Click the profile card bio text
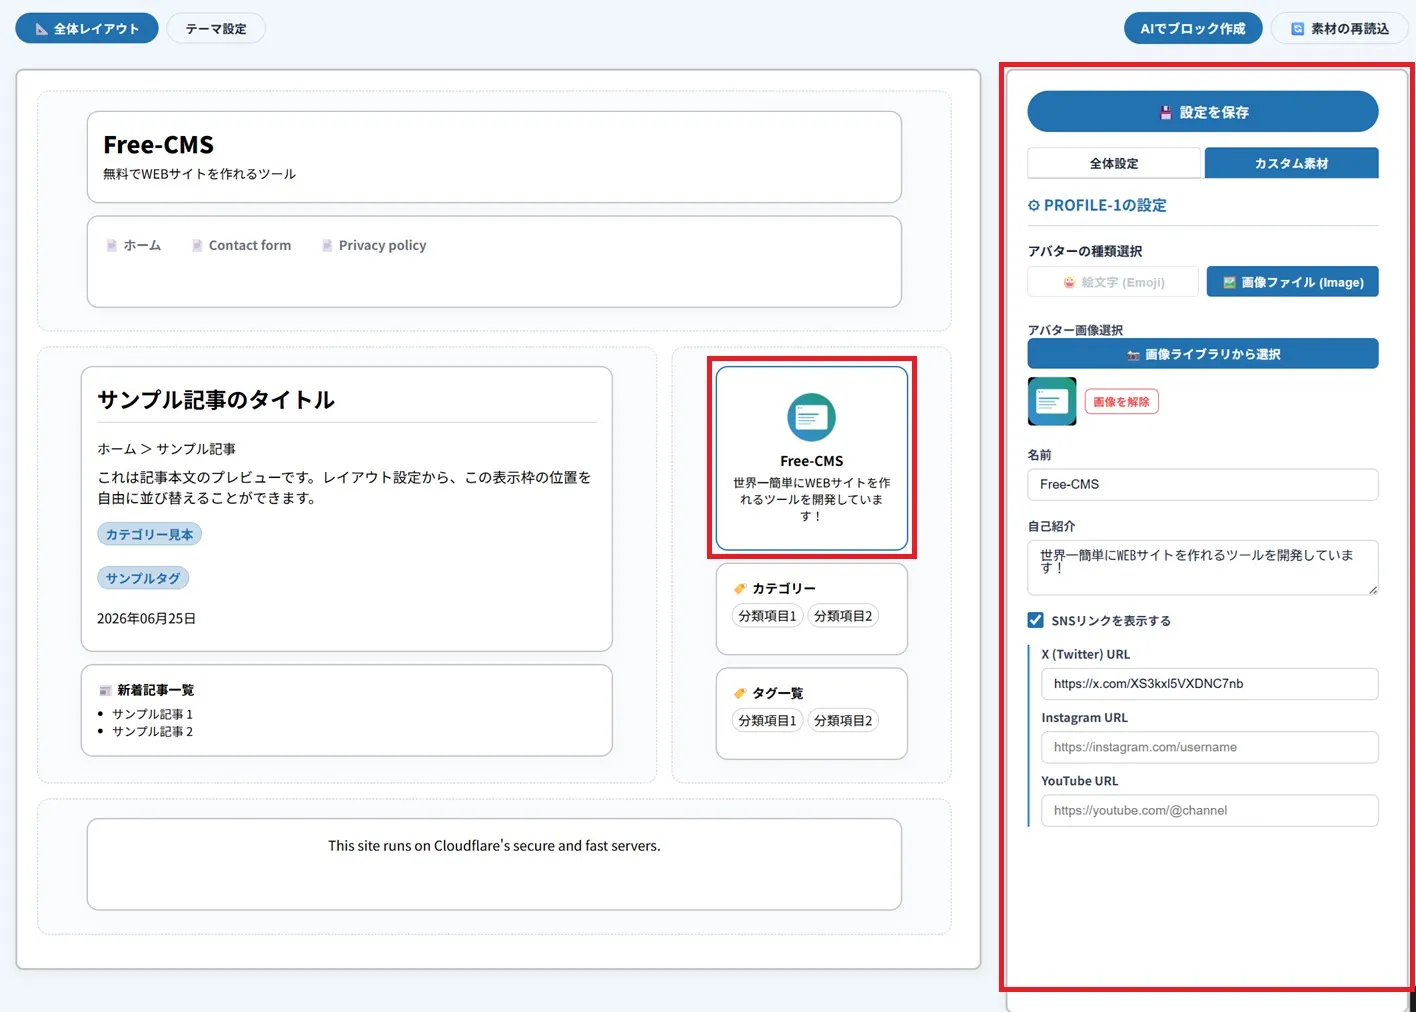The height and width of the screenshot is (1012, 1416). point(811,499)
